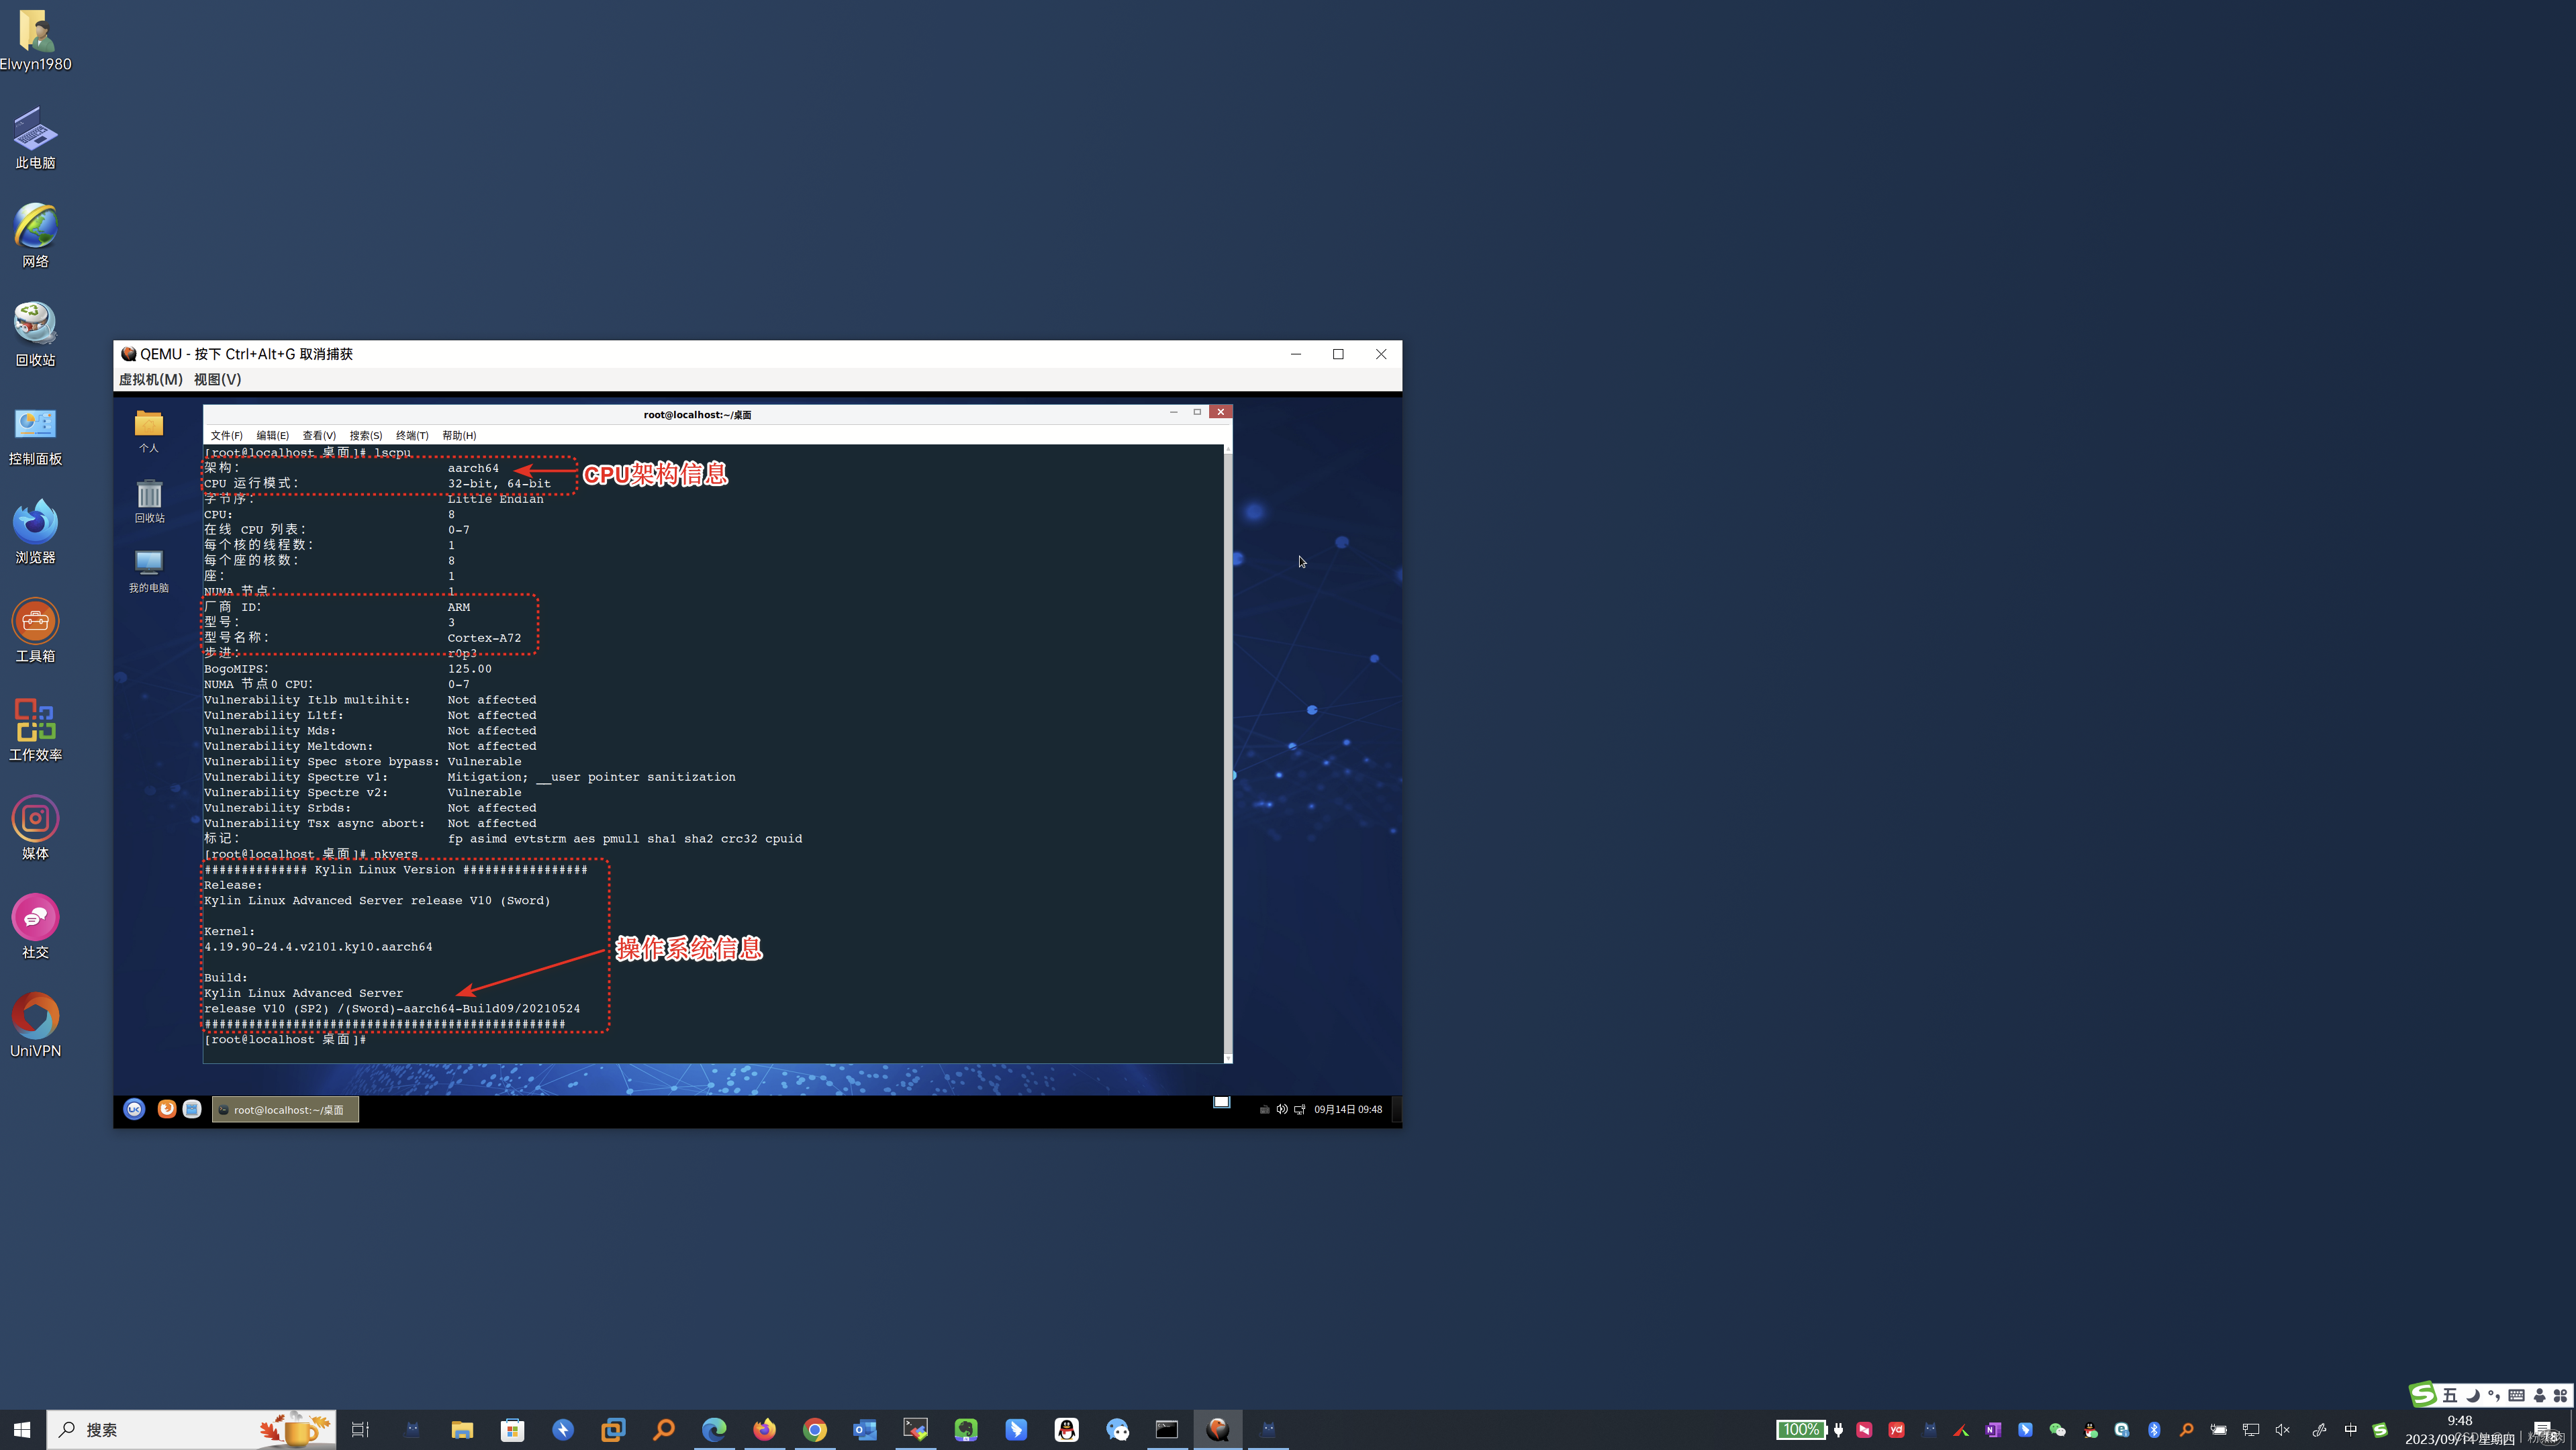
Task: Open the terminal 查看(V) menu
Action: (319, 435)
